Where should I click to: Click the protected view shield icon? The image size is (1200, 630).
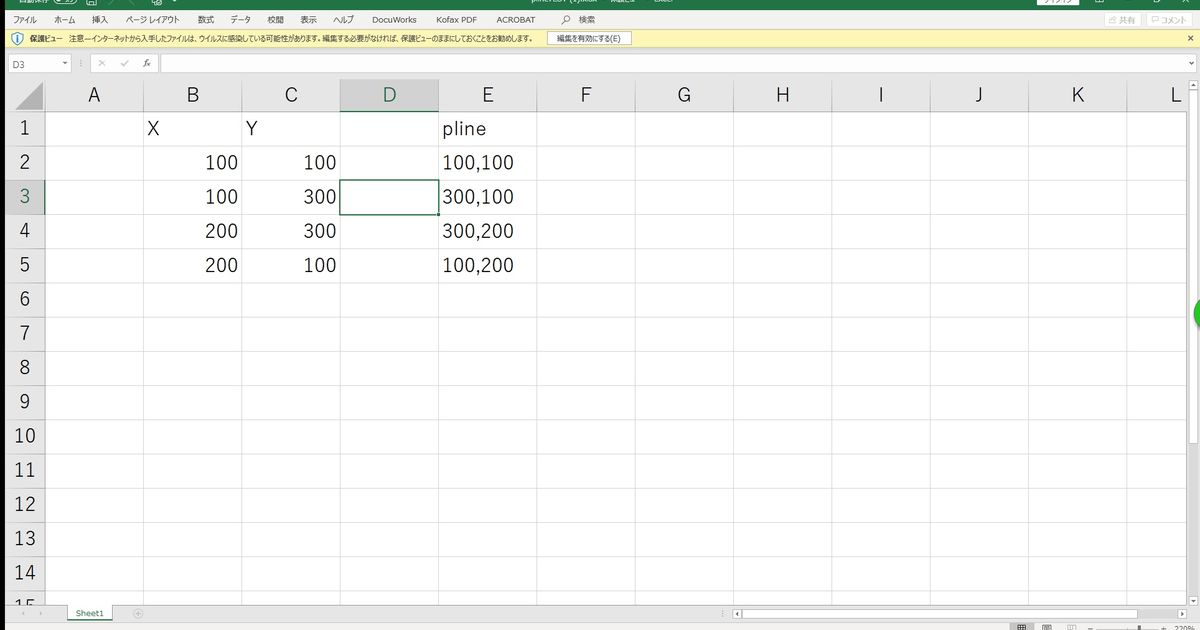point(16,38)
